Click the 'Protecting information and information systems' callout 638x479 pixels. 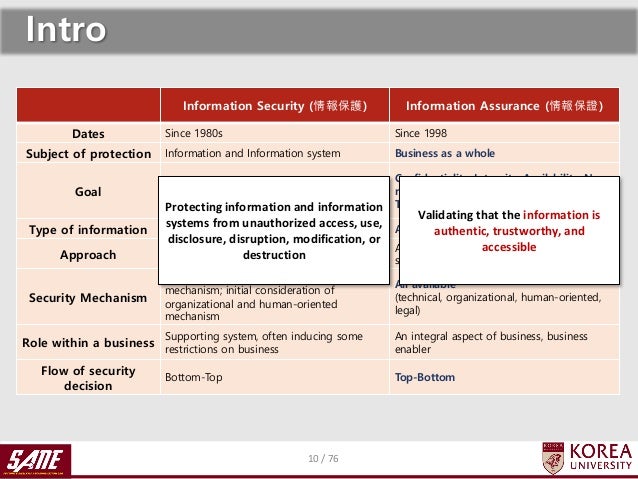(274, 230)
